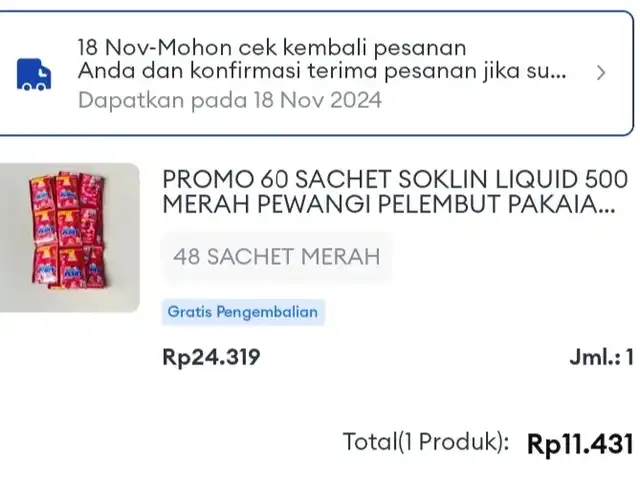Open shipping details via right chevron

(x=600, y=73)
